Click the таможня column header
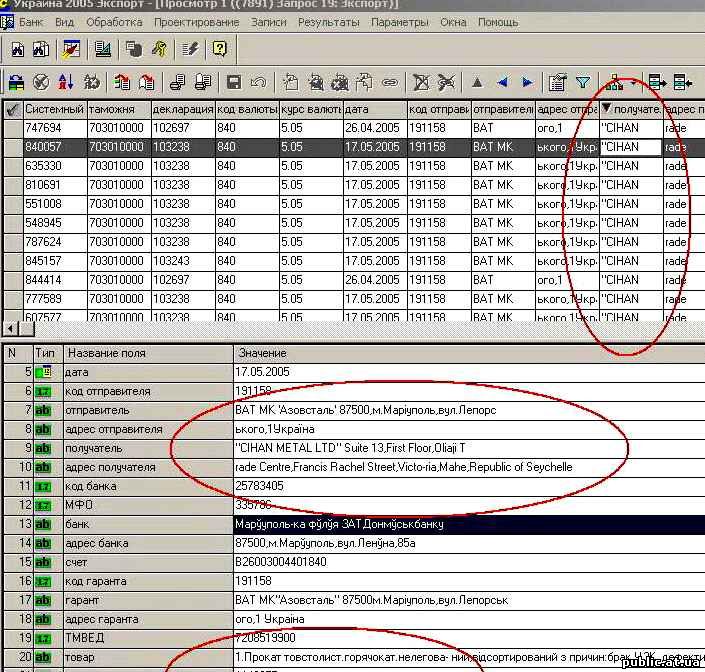Image resolution: width=705 pixels, height=672 pixels. [x=118, y=109]
